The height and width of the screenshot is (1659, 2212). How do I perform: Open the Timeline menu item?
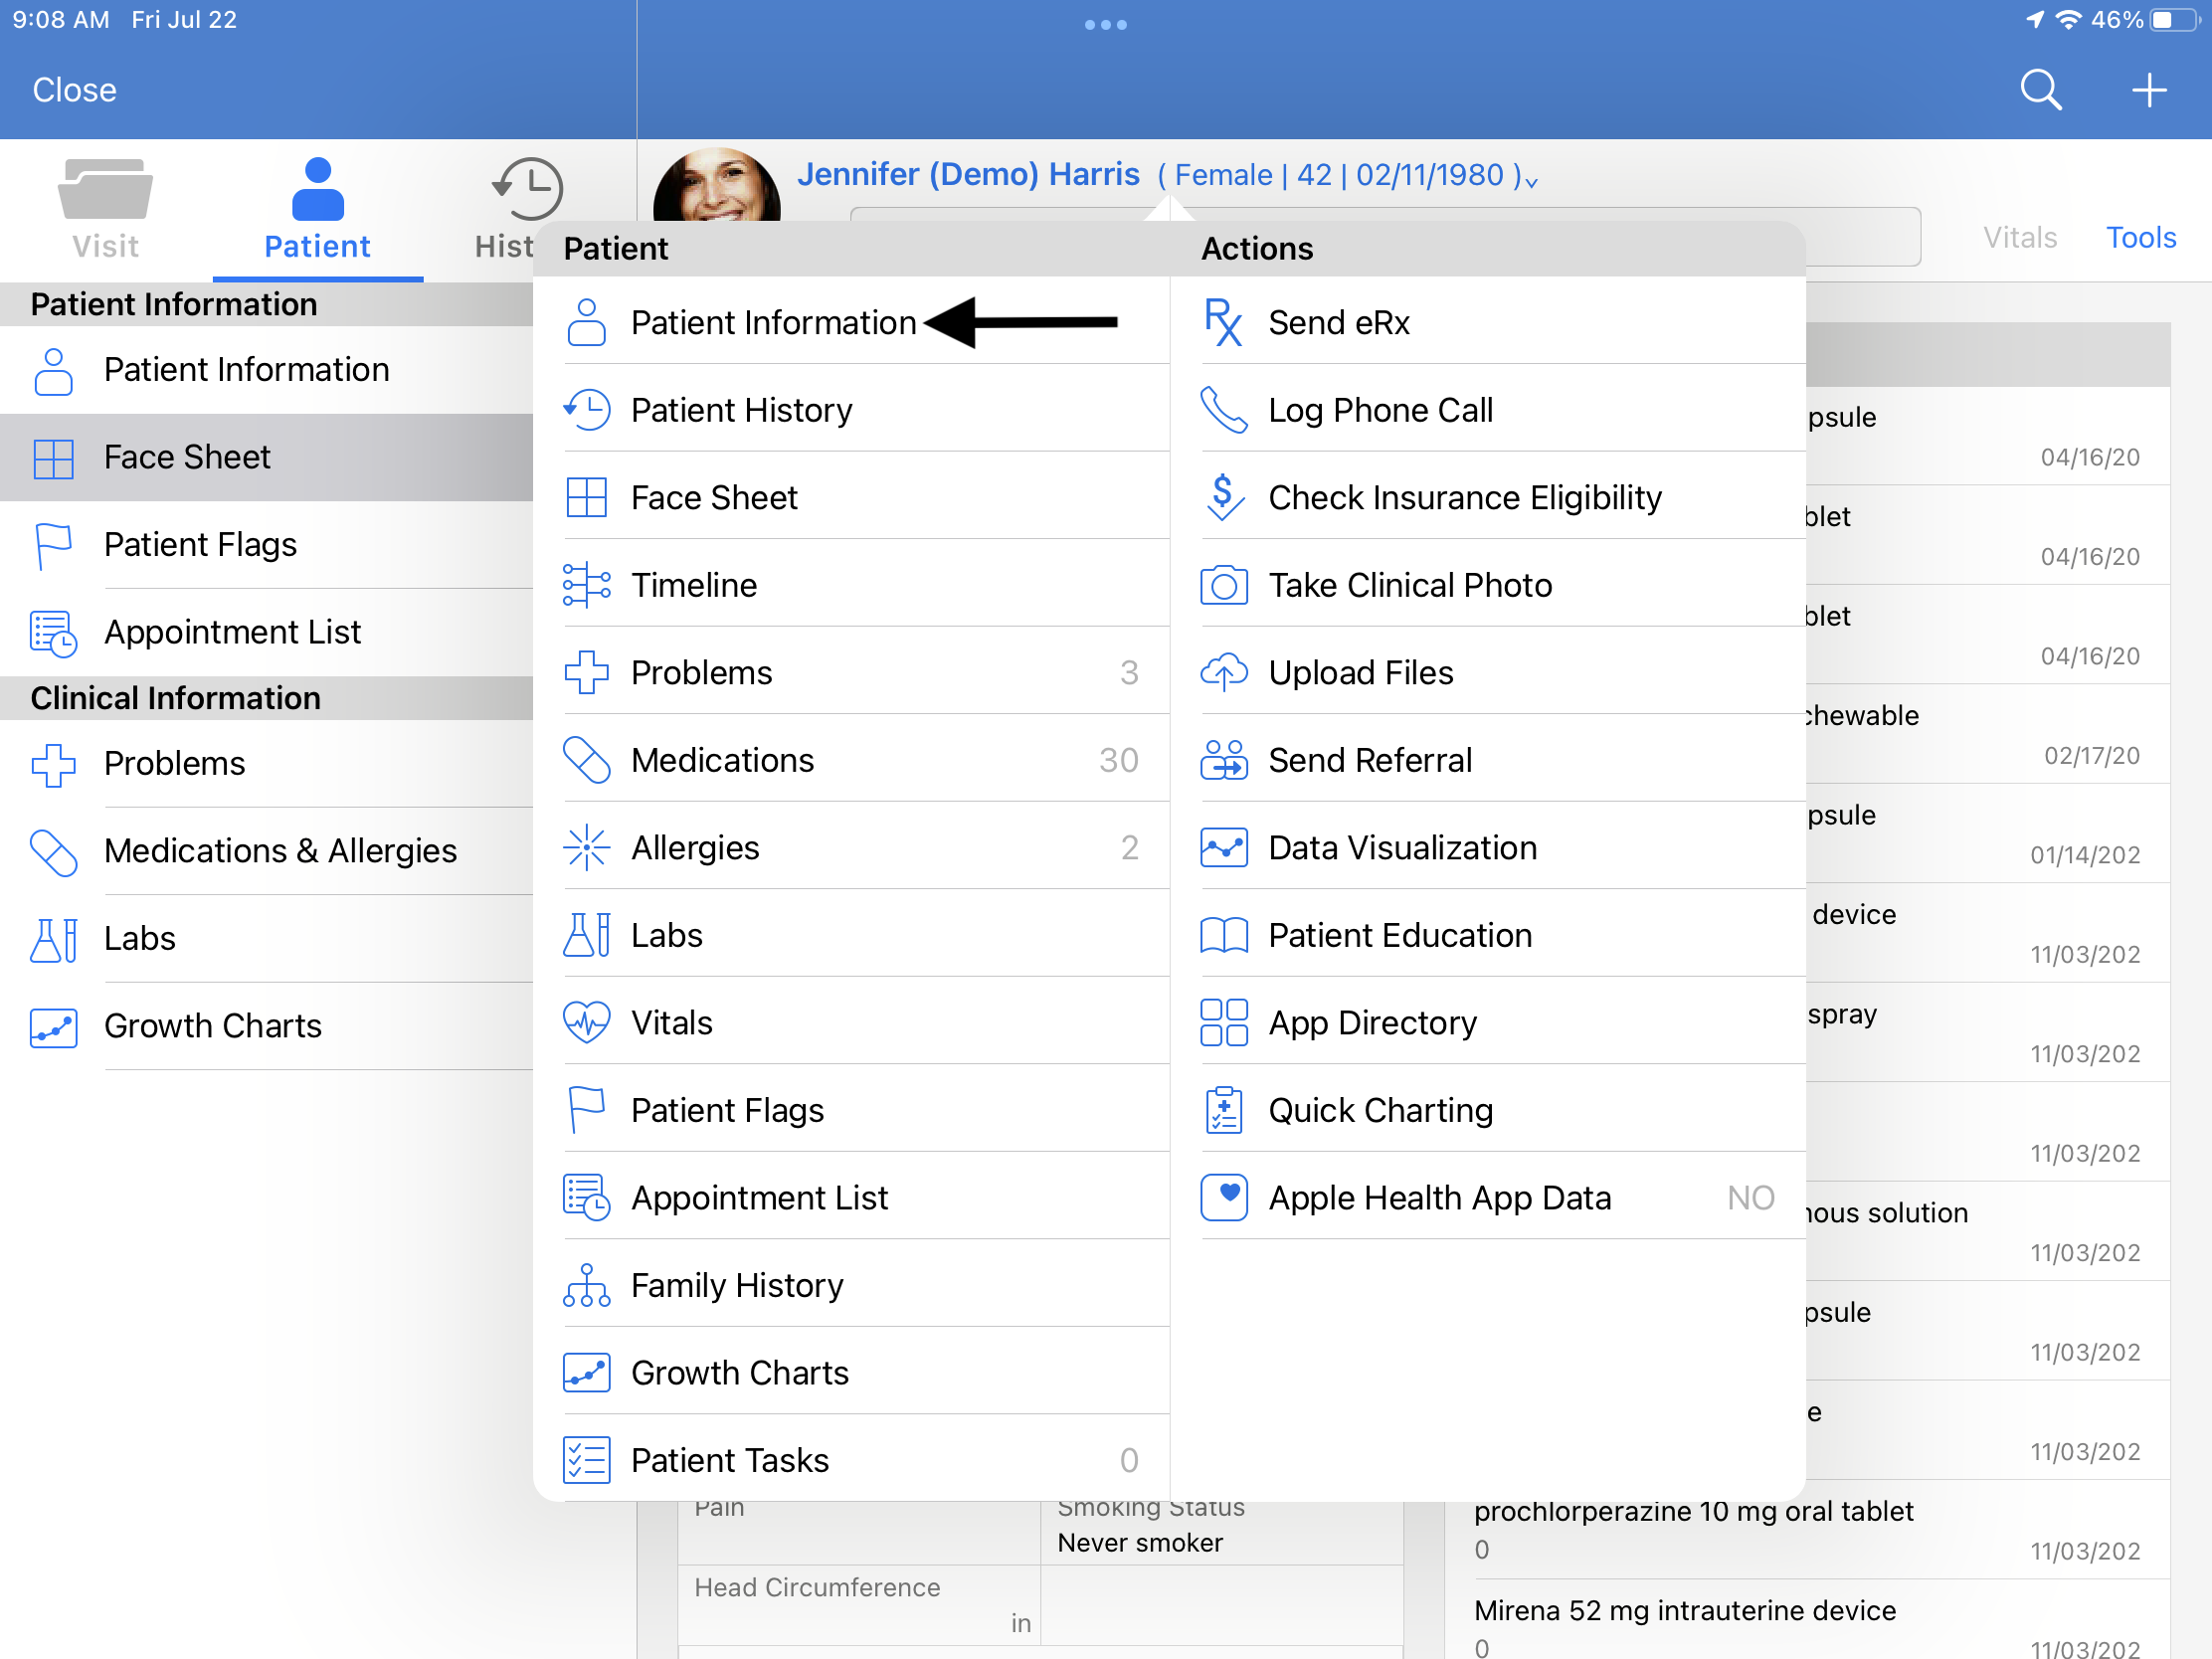coord(693,586)
